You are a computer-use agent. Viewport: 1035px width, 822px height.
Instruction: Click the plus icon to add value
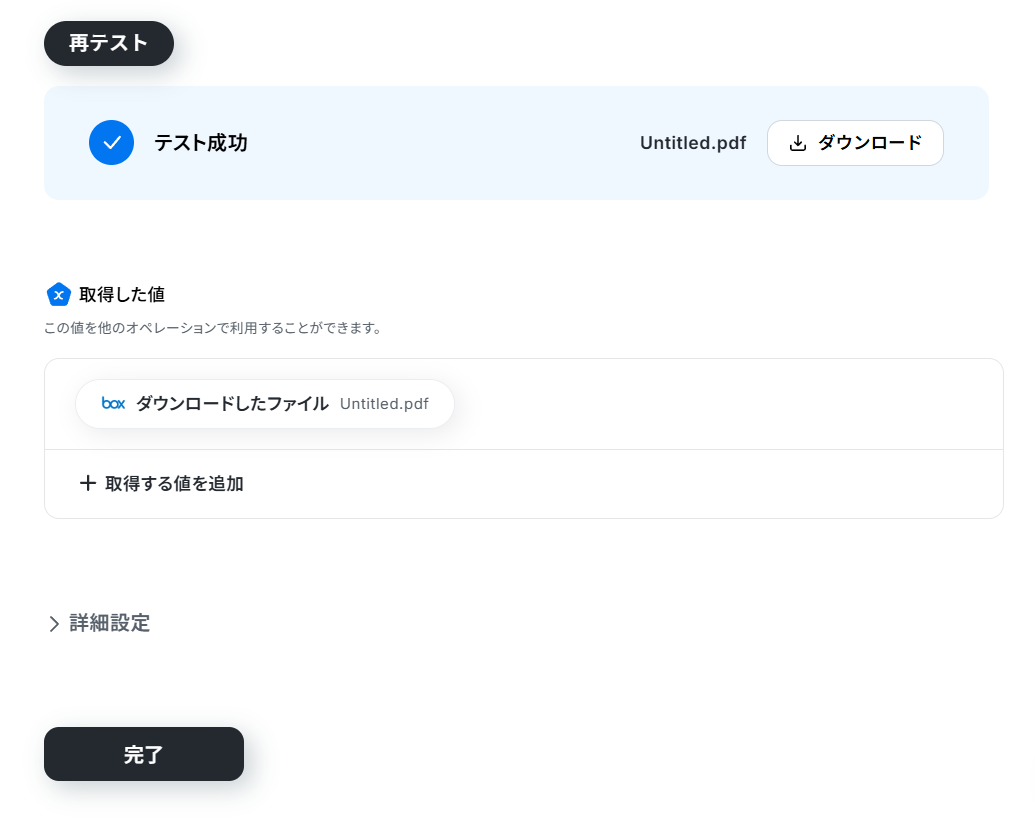click(88, 483)
